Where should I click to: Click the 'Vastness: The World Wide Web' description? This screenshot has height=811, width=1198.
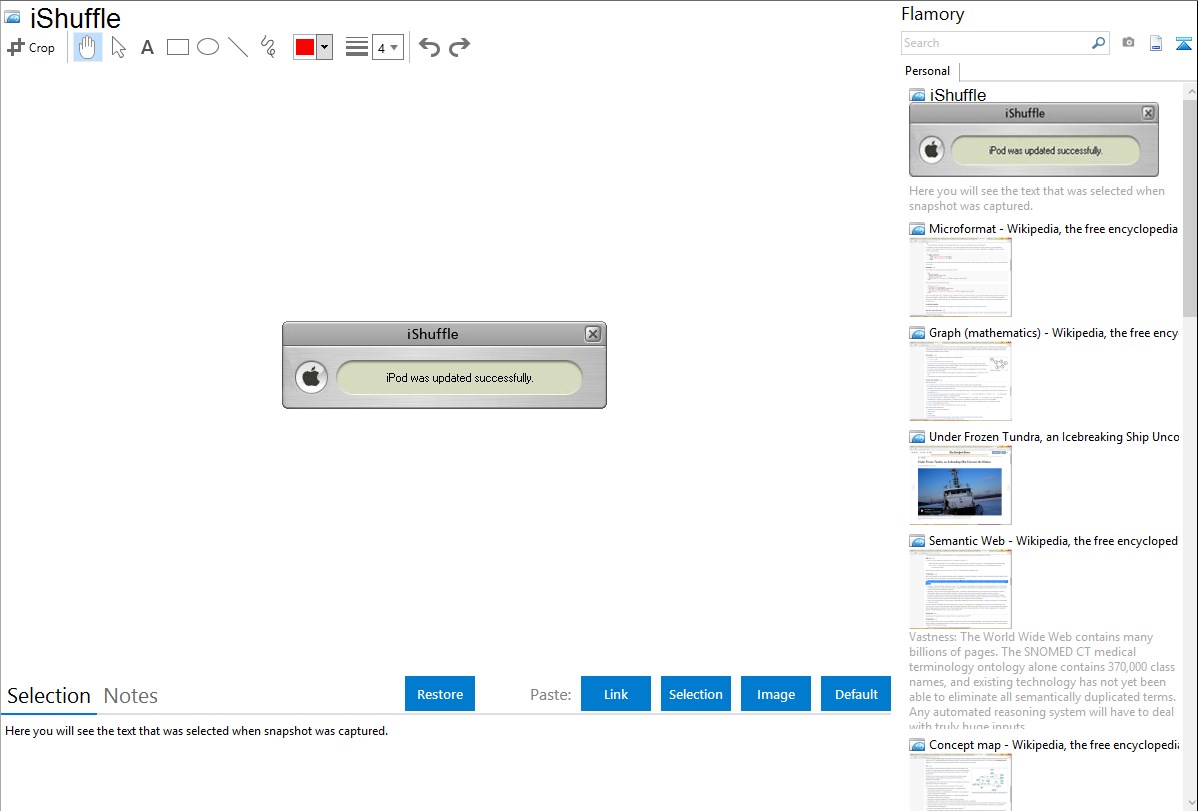click(x=1042, y=681)
